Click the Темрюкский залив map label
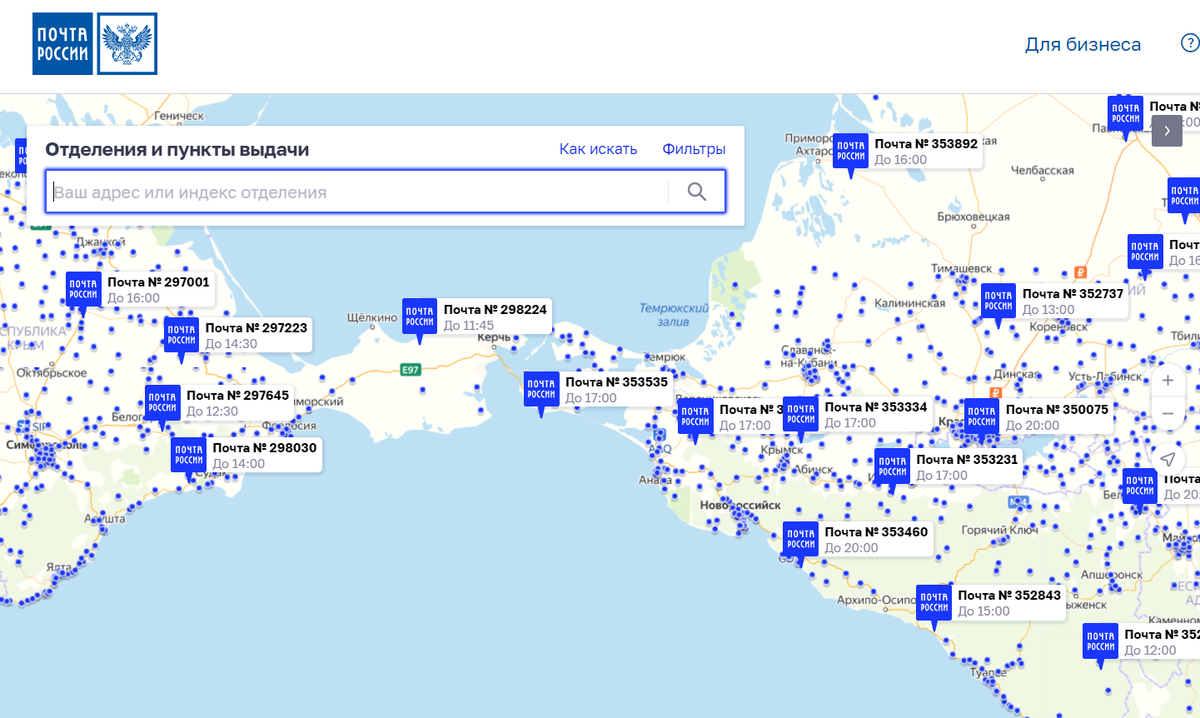This screenshot has height=718, width=1200. [675, 315]
